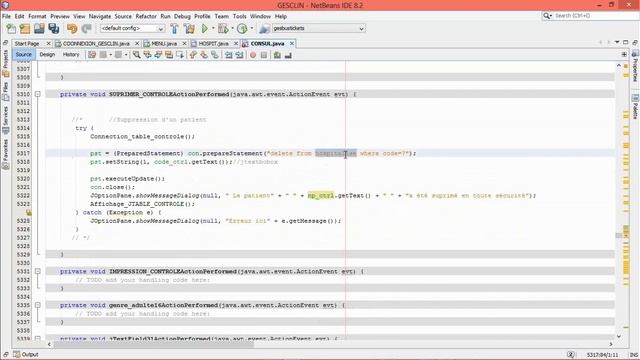Click the Find Selection magnifier icon
640x360 pixels.
pos(136,55)
